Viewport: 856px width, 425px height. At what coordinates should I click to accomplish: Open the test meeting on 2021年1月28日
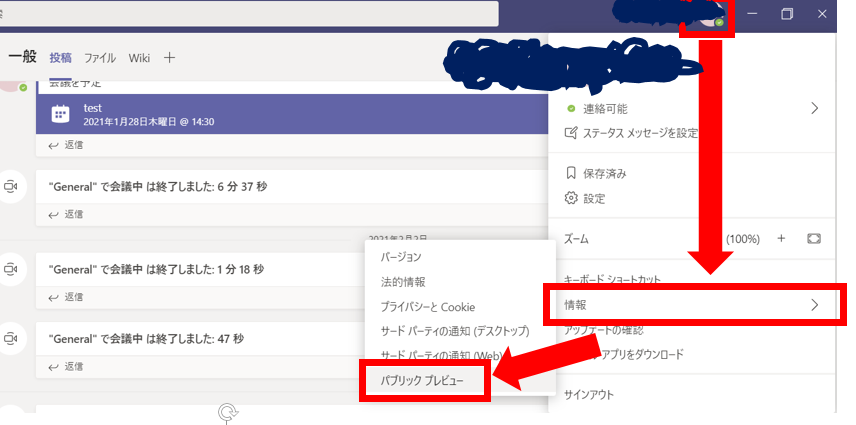click(x=292, y=114)
